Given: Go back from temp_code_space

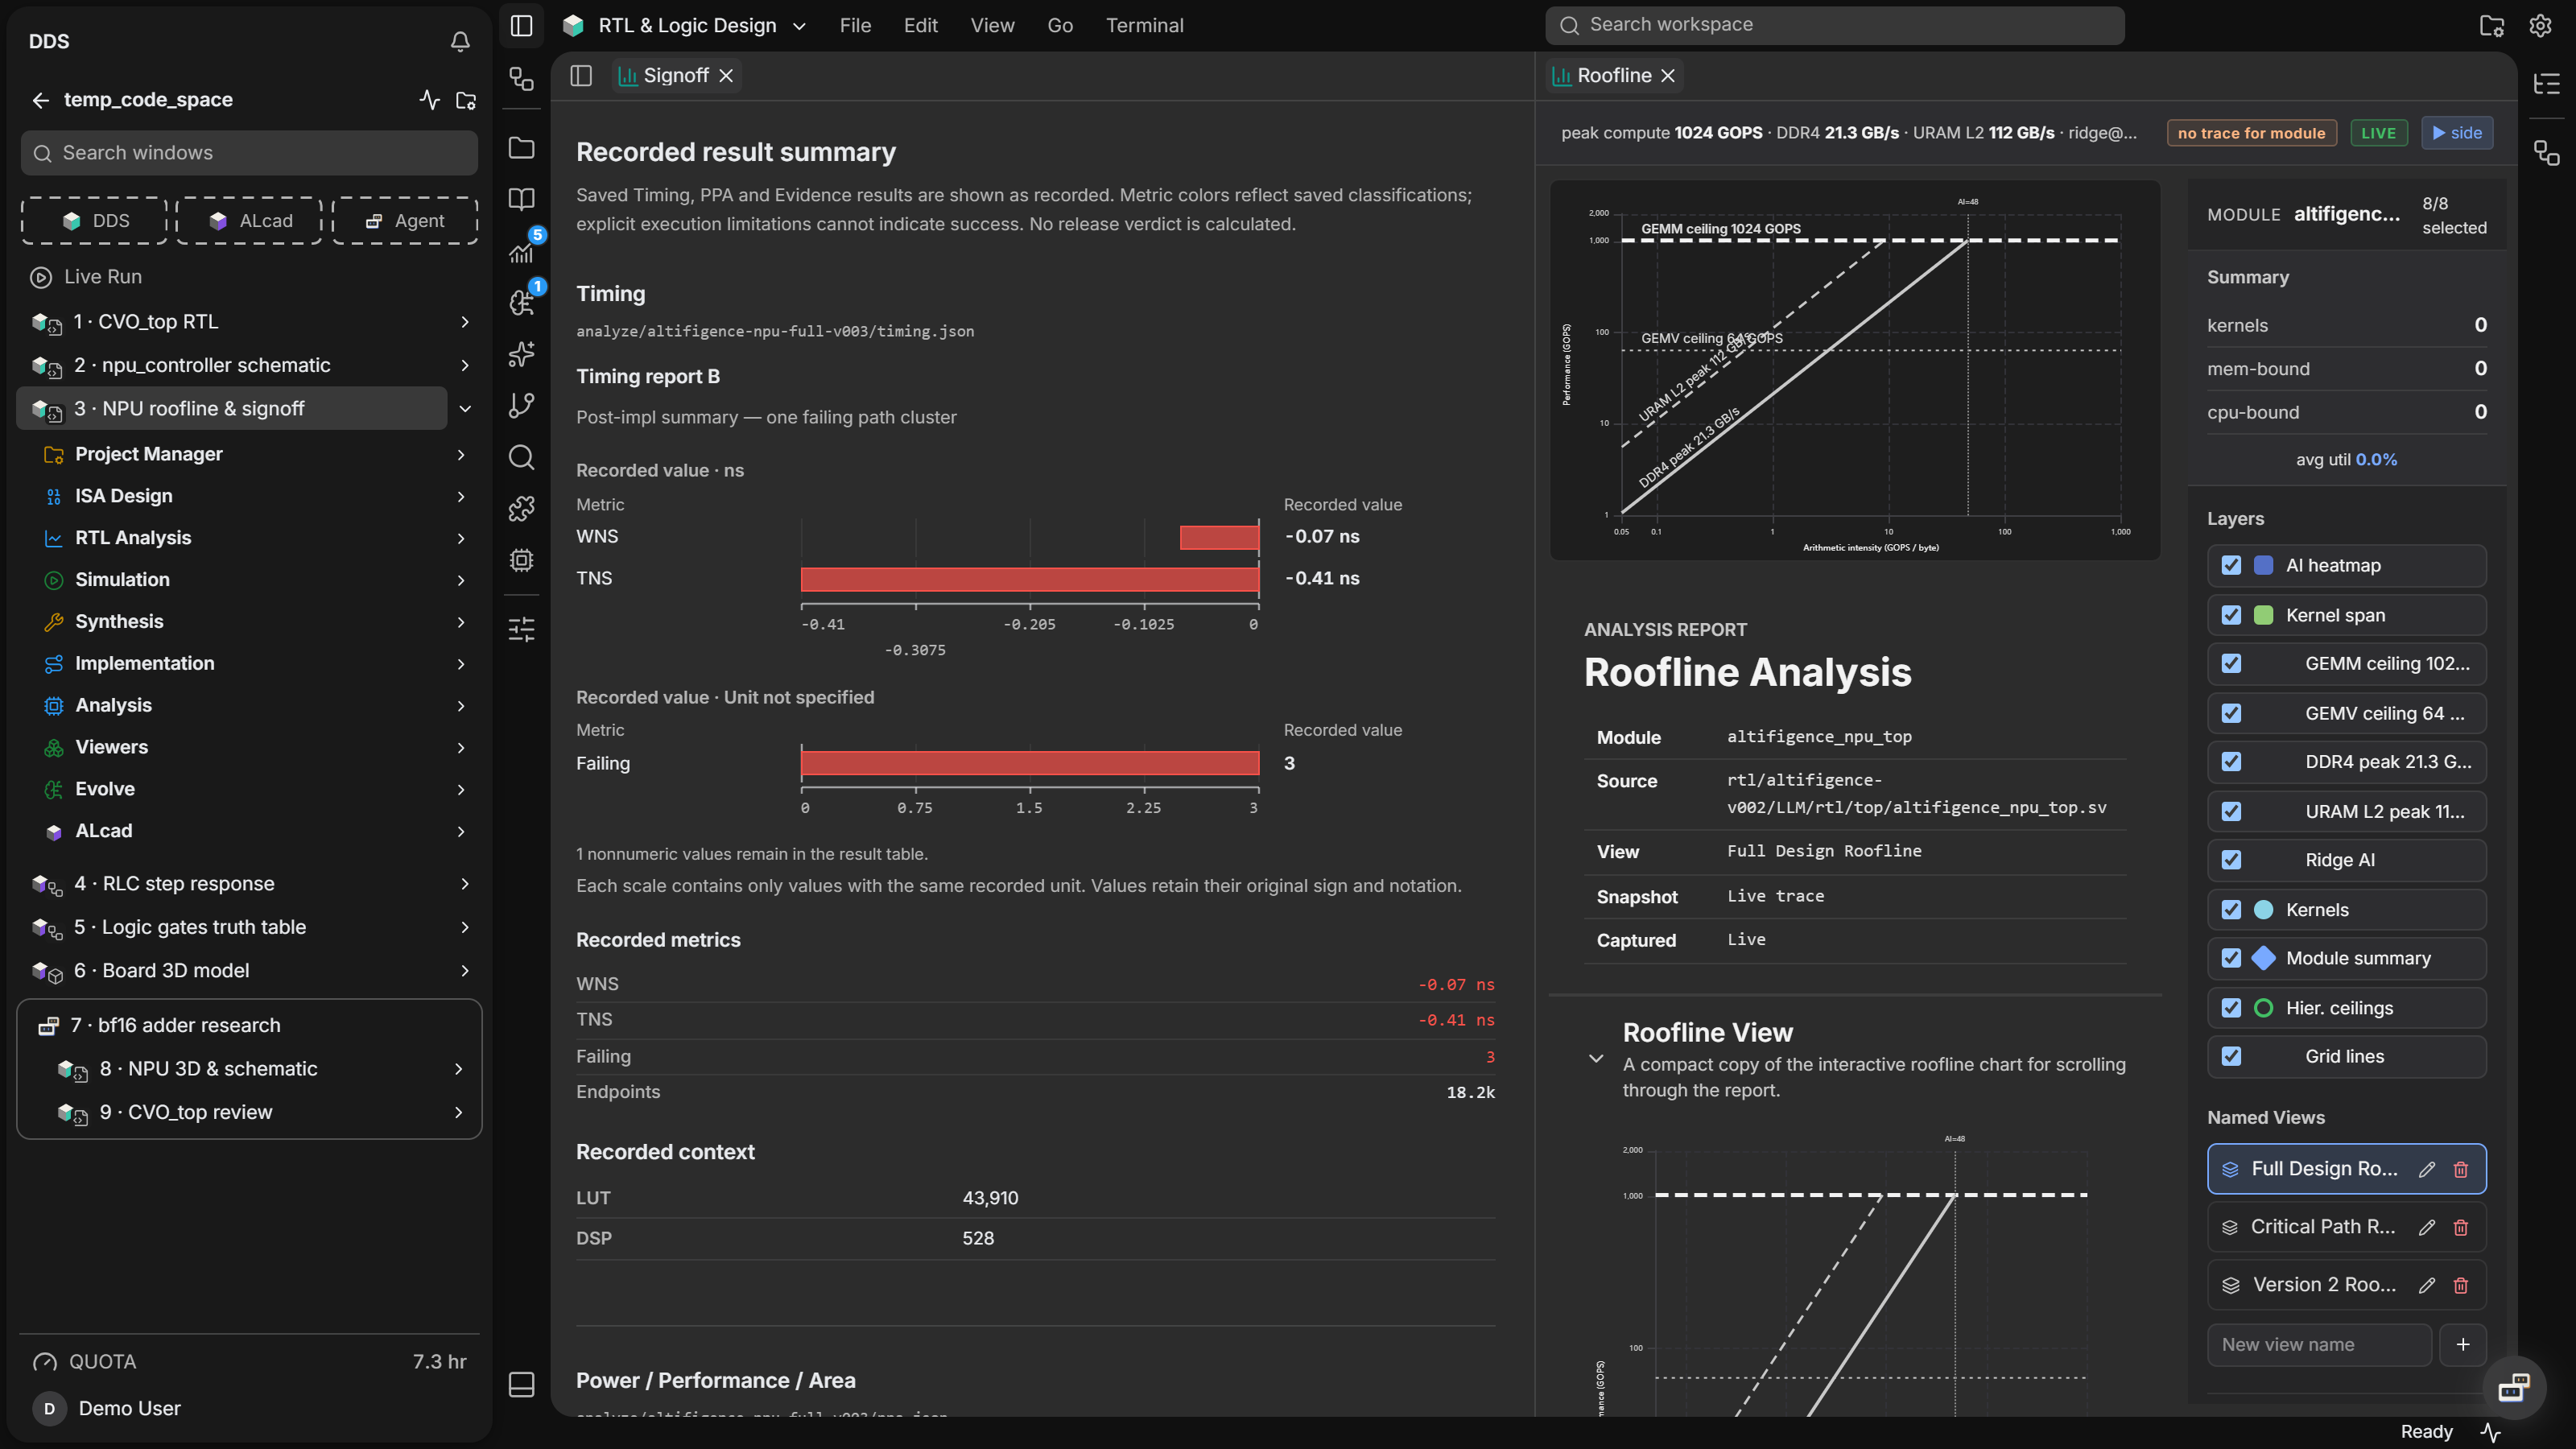Looking at the screenshot, I should point(40,100).
